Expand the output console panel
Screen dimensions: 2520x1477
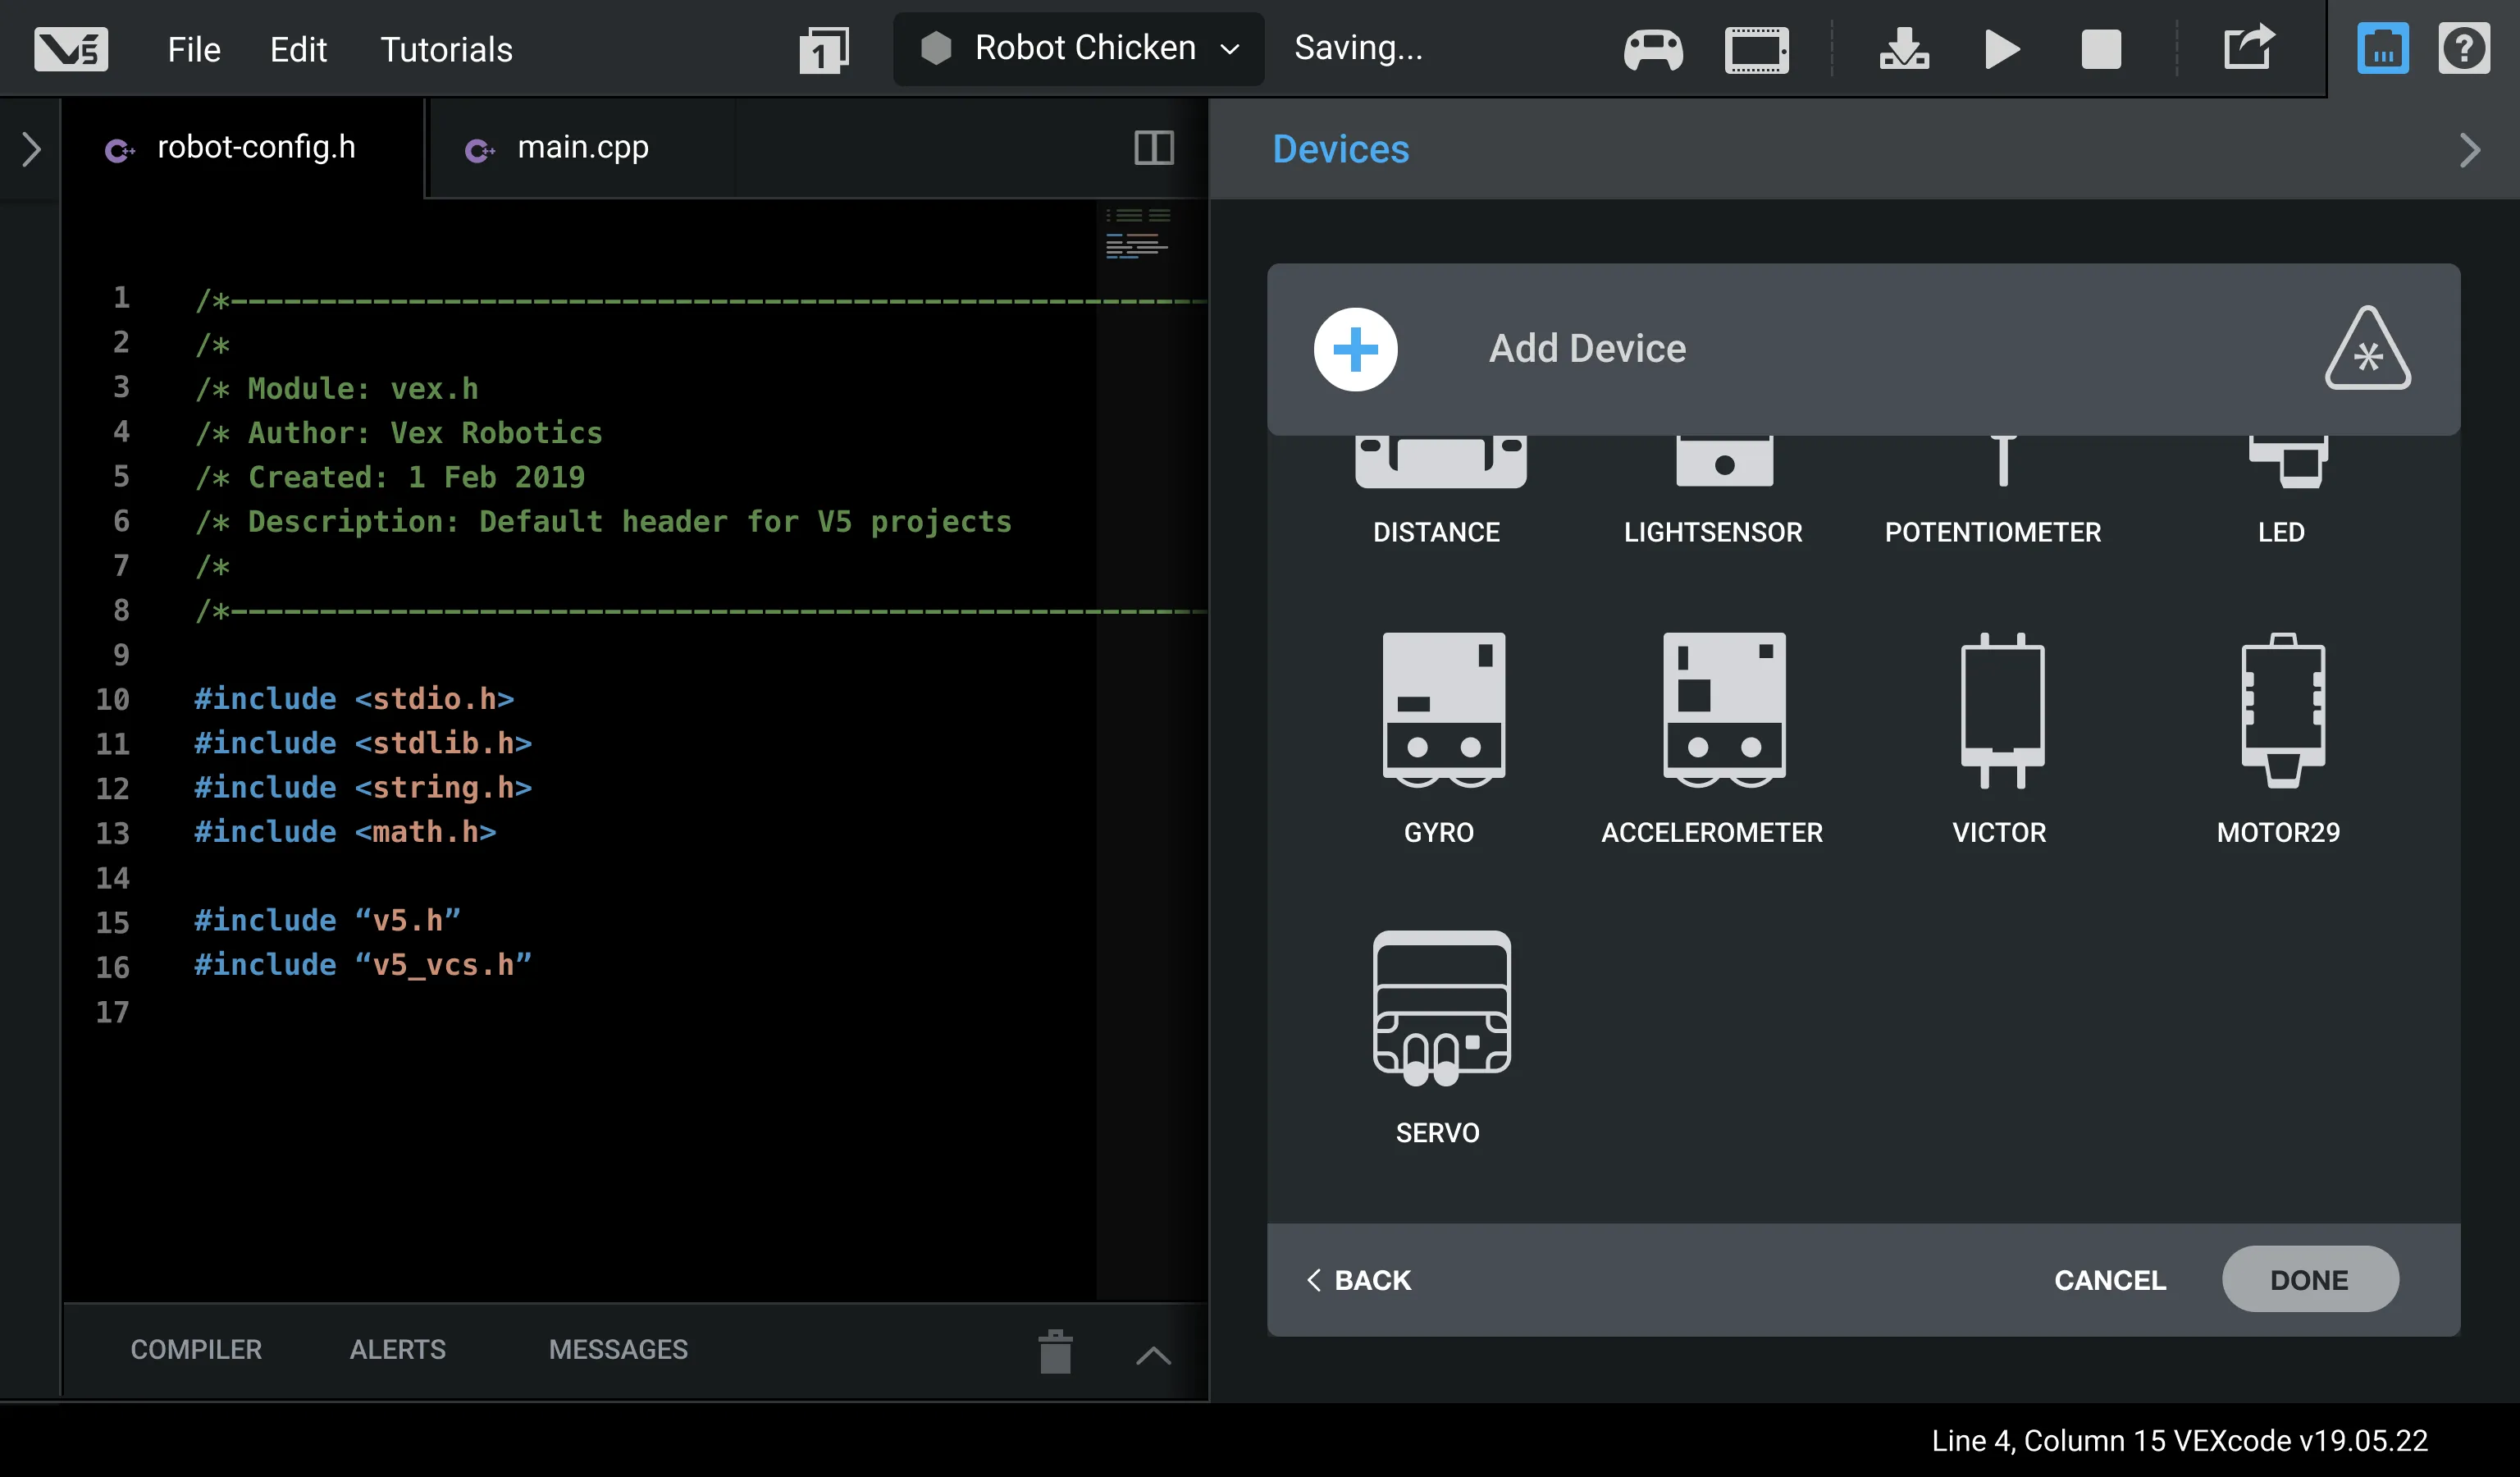click(x=1152, y=1355)
